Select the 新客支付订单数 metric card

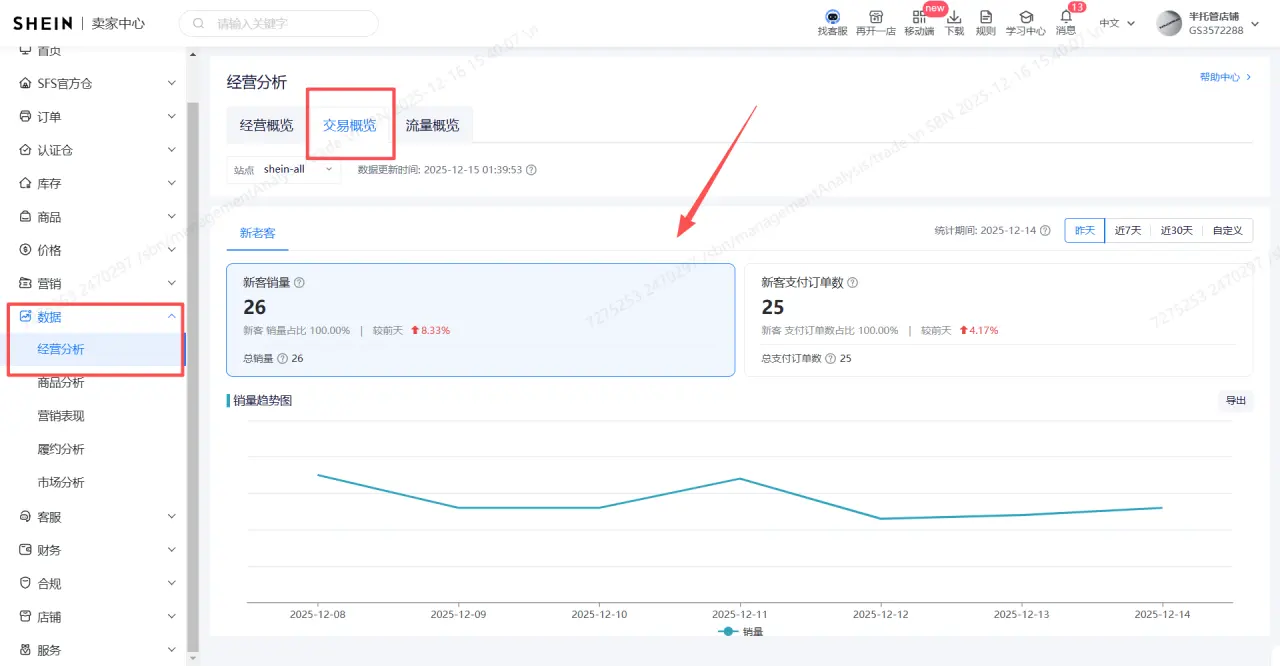point(999,320)
